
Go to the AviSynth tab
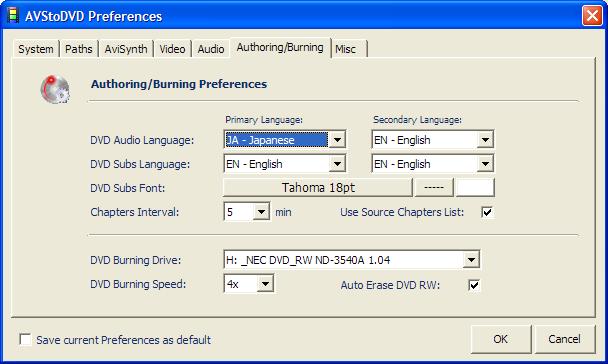(126, 49)
